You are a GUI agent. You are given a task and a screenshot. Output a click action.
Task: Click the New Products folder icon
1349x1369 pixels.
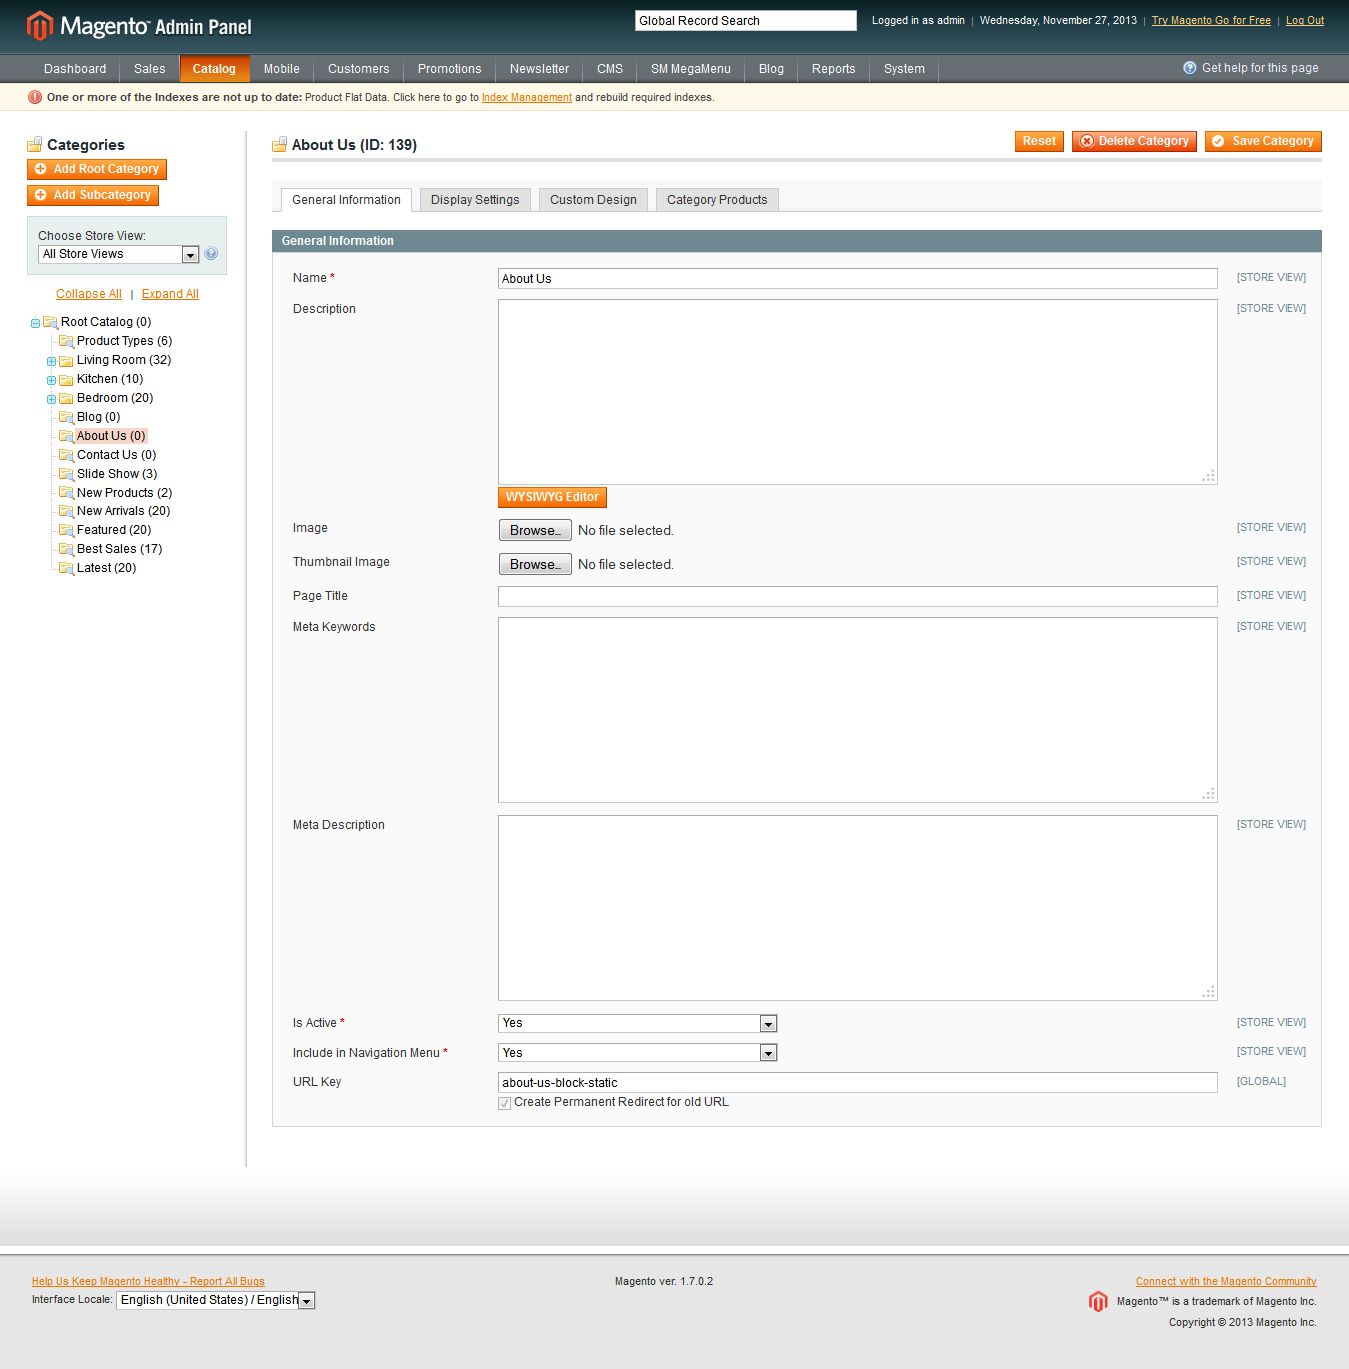click(66, 493)
